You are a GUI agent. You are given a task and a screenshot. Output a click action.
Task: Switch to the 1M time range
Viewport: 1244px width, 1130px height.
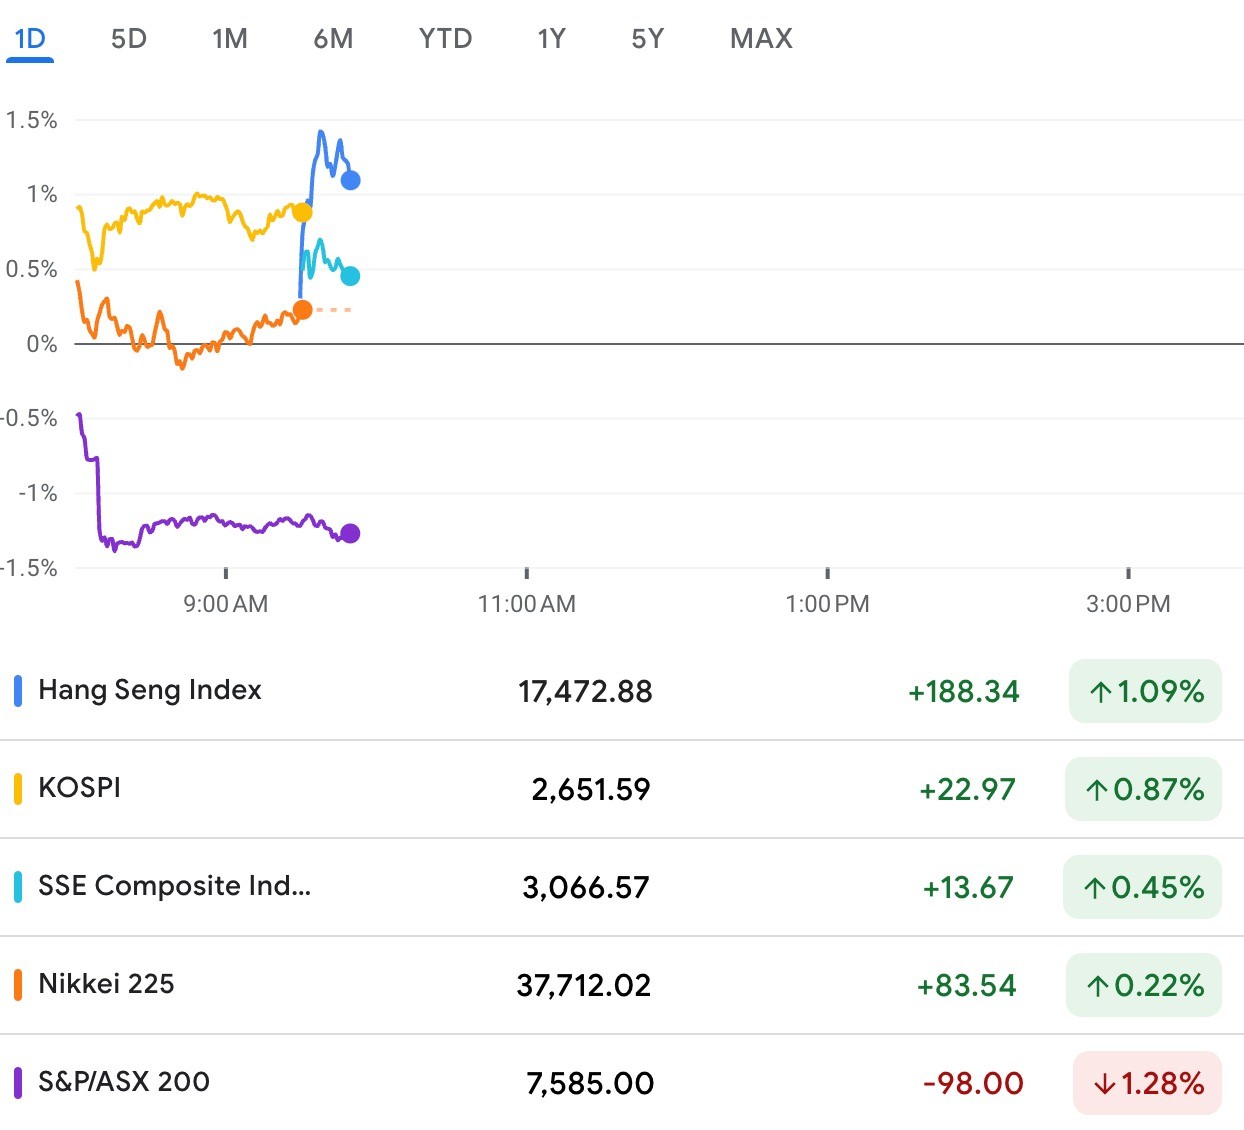point(230,39)
